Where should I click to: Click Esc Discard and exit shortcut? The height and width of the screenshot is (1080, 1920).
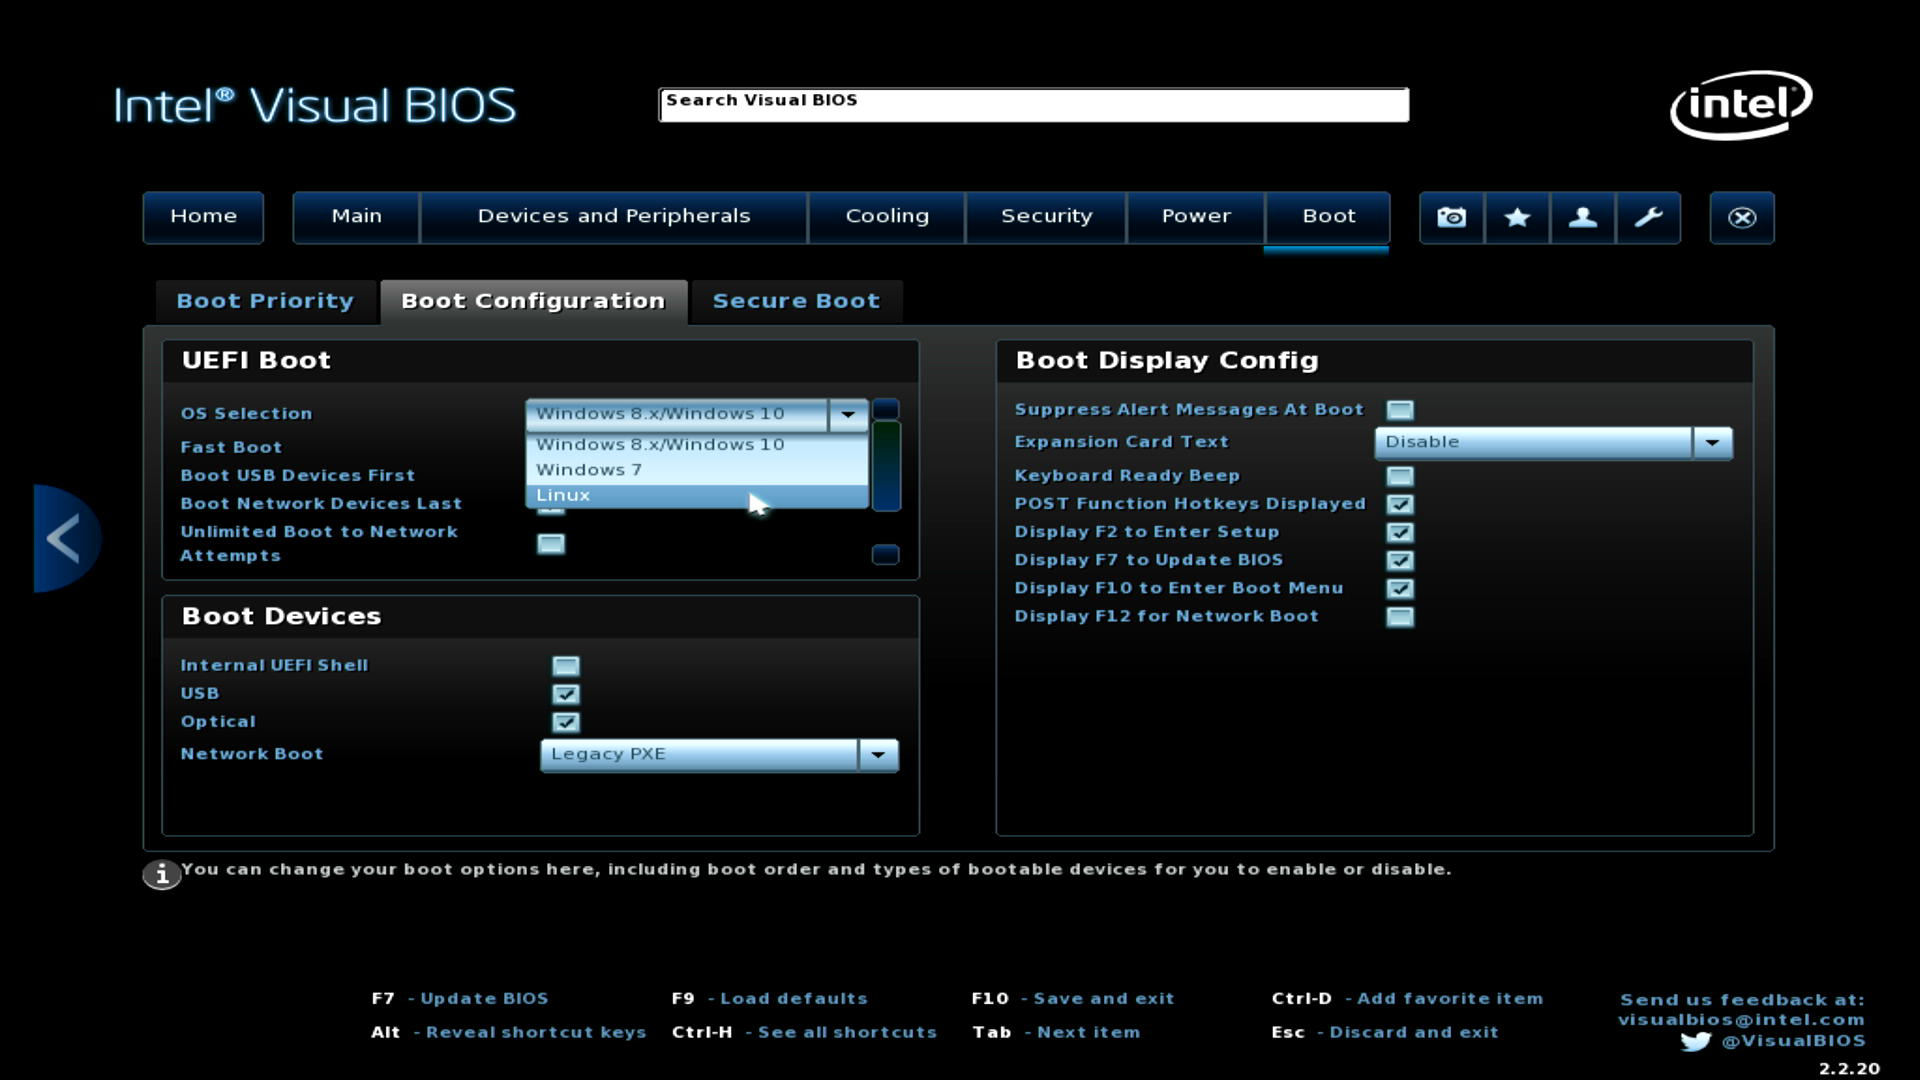[1385, 1033]
